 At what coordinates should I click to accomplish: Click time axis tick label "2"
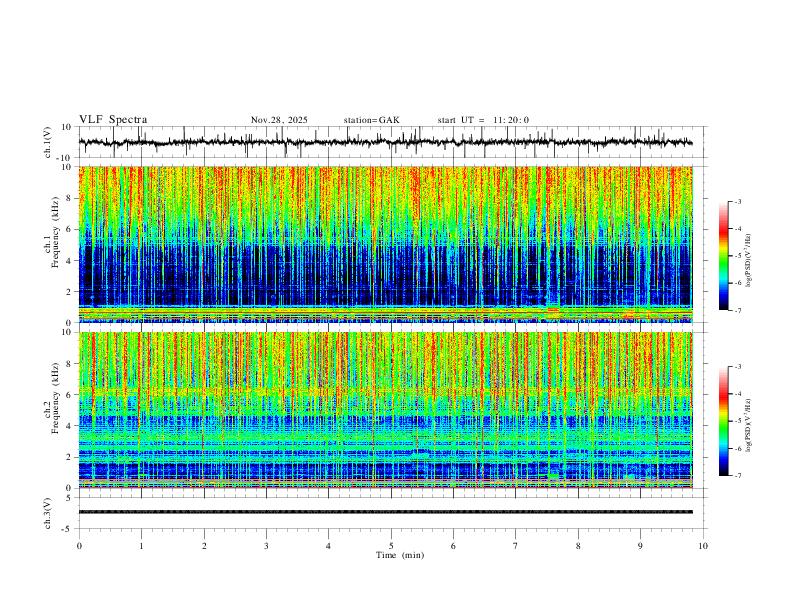204,546
